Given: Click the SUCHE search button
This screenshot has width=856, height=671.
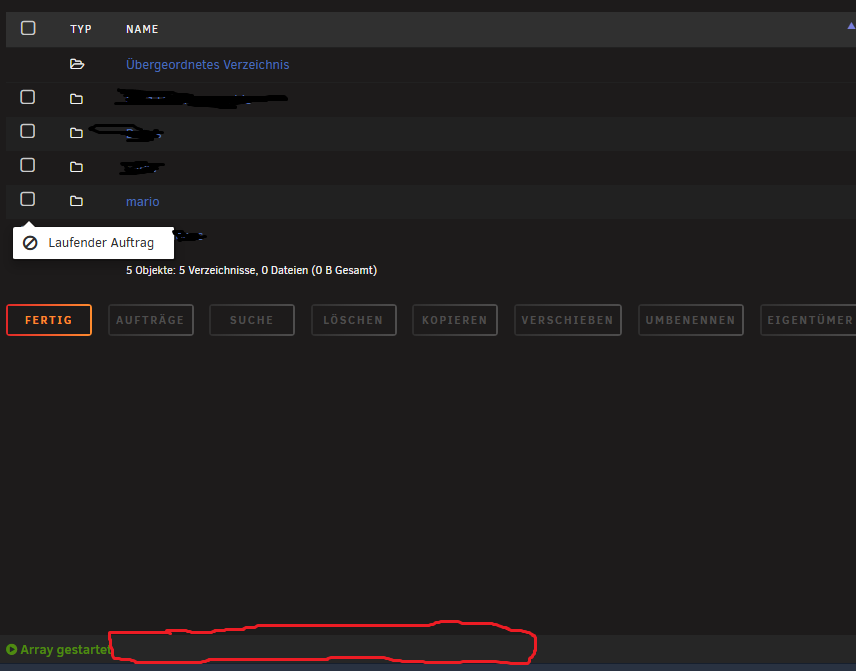Looking at the screenshot, I should [252, 320].
